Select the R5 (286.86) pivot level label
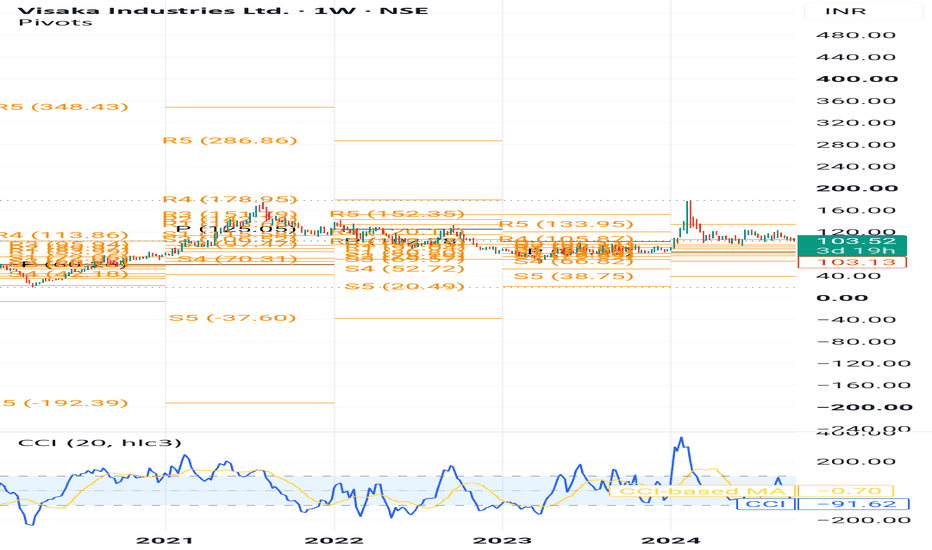The height and width of the screenshot is (550, 932). click(230, 141)
